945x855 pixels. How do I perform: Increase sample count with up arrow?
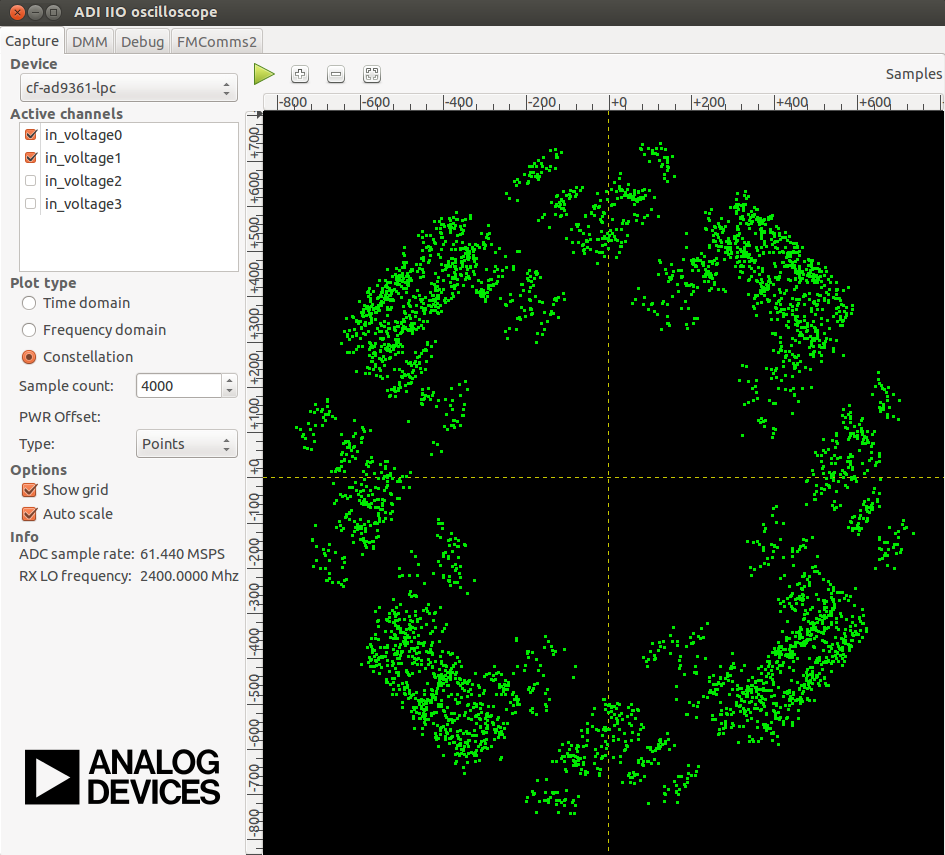(x=230, y=380)
